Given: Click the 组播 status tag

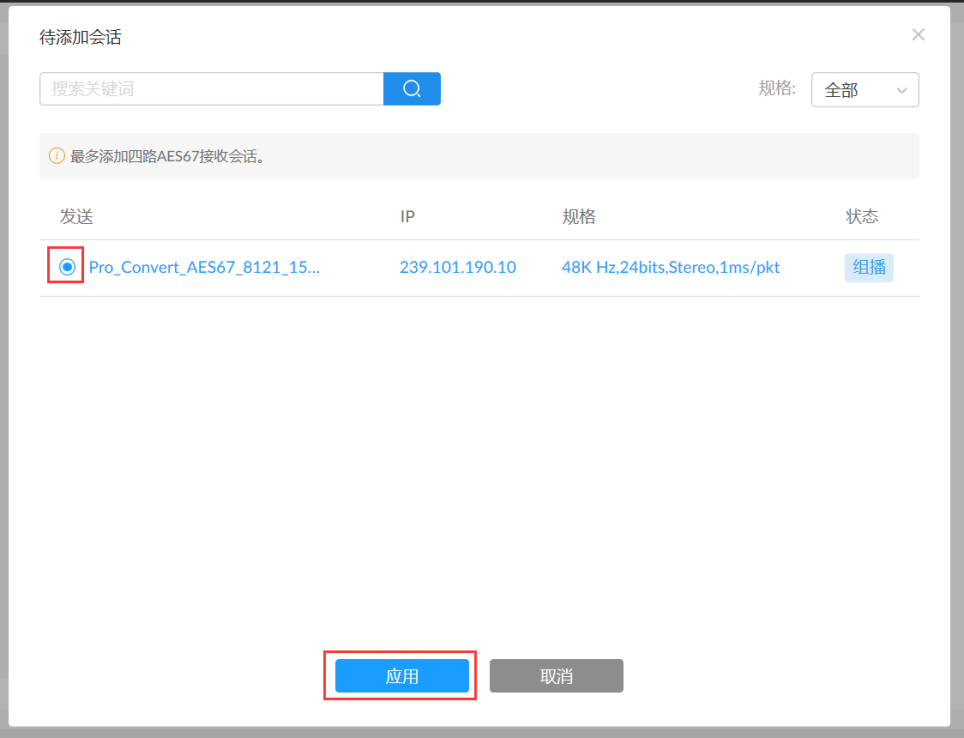Looking at the screenshot, I should (868, 267).
